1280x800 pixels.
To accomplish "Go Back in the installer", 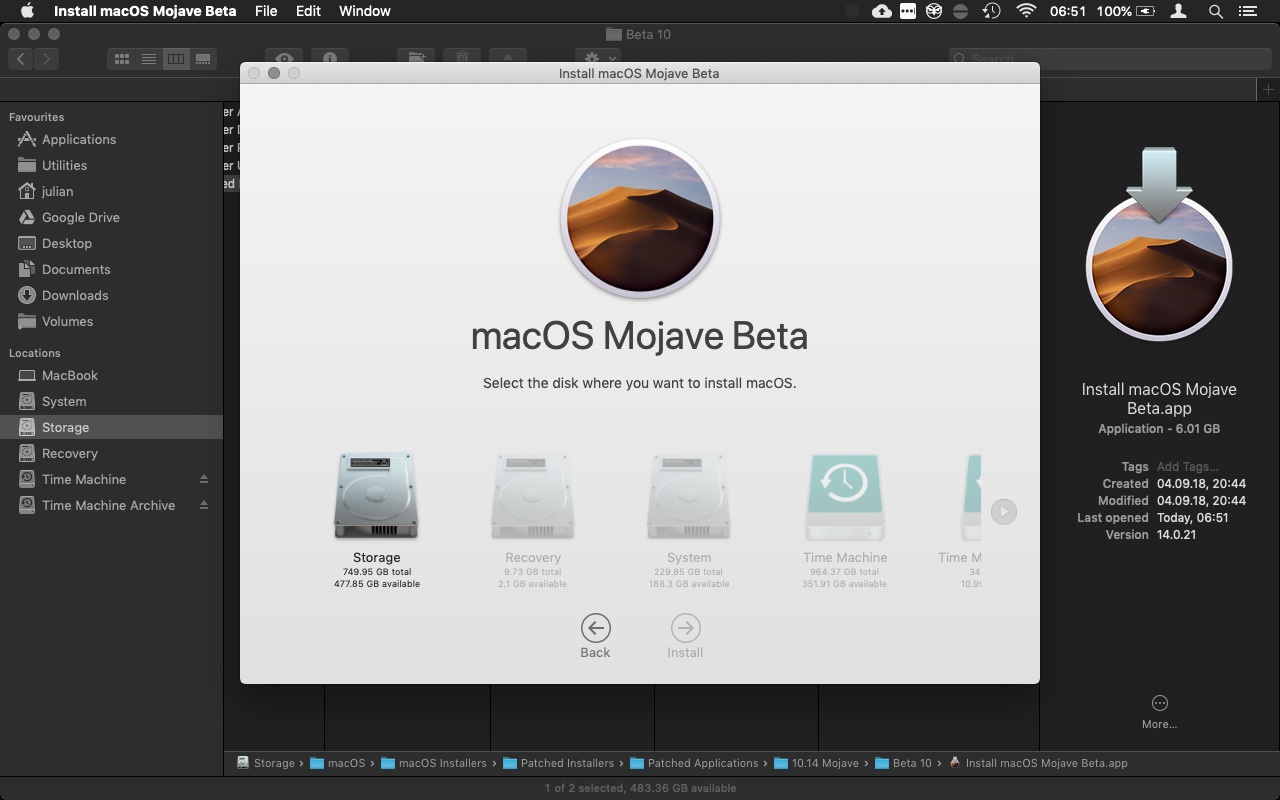I will coord(595,628).
